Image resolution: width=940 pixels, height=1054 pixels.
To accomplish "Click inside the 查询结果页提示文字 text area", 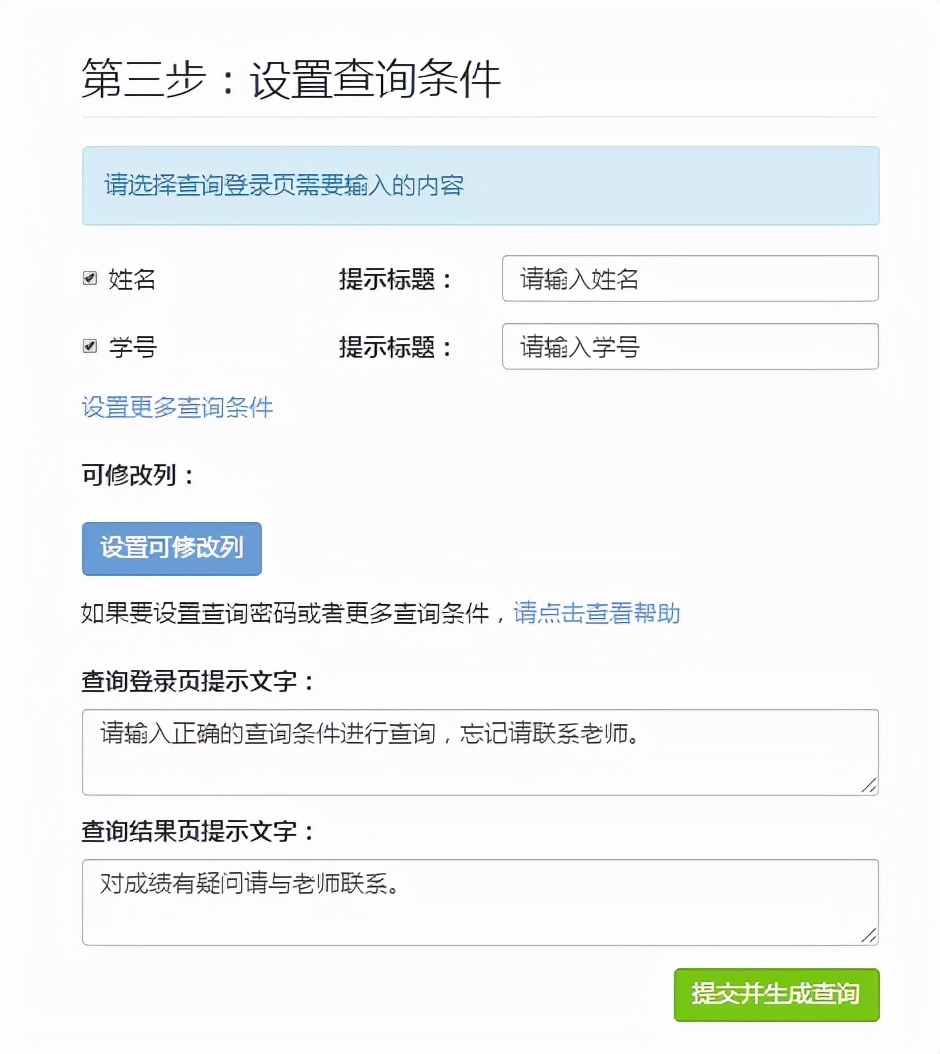I will coord(480,902).
